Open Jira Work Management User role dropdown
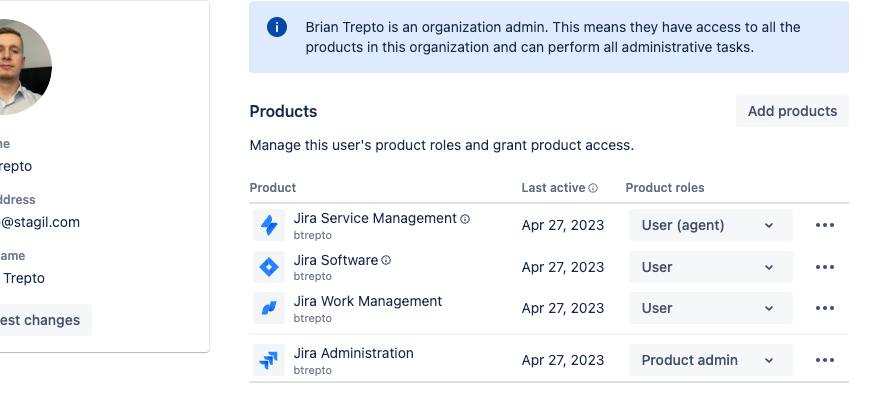The image size is (870, 399). point(711,308)
